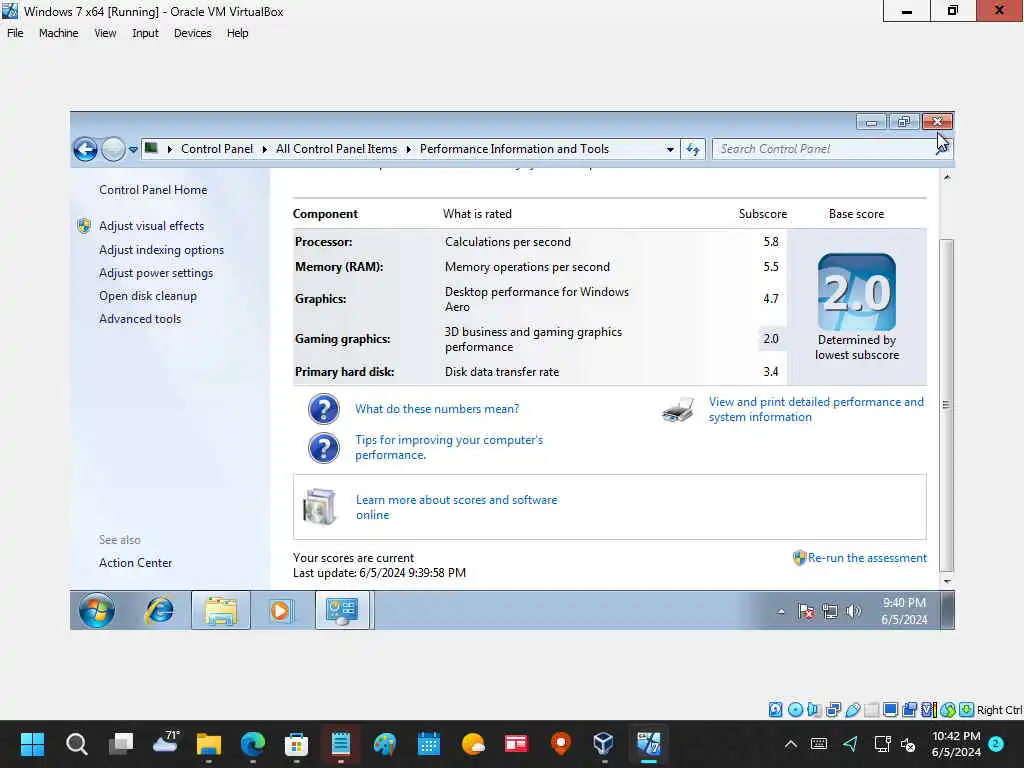Click Show desktop strip in guest taskbar

click(948, 611)
